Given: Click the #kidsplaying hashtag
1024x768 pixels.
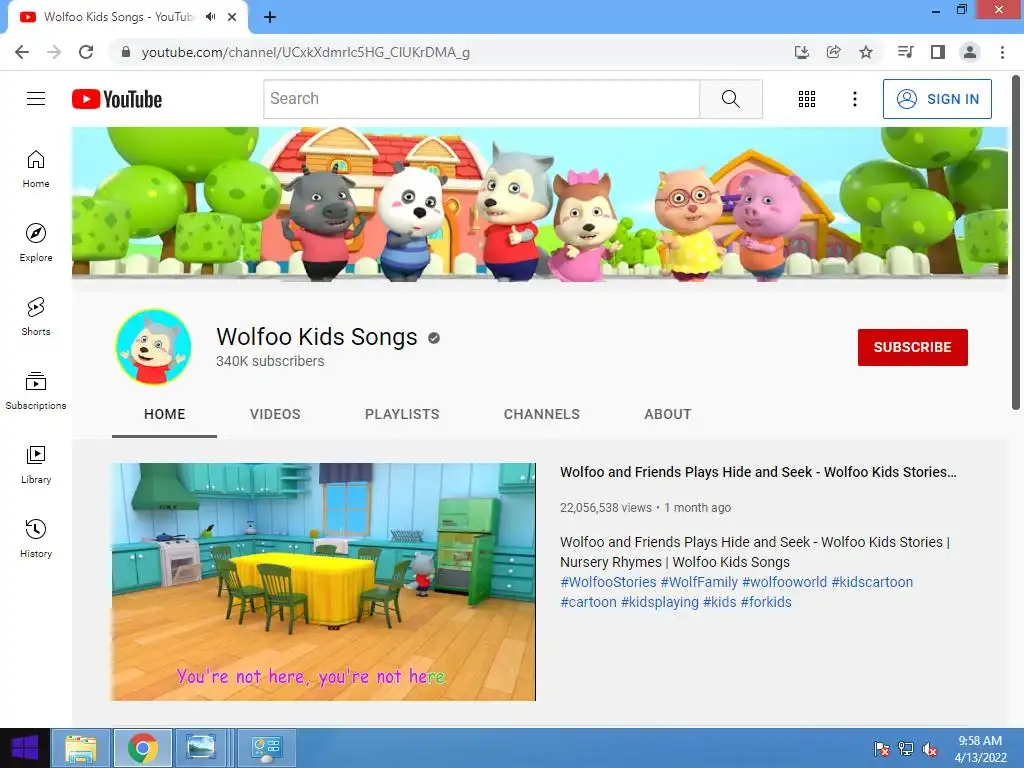Looking at the screenshot, I should [660, 602].
